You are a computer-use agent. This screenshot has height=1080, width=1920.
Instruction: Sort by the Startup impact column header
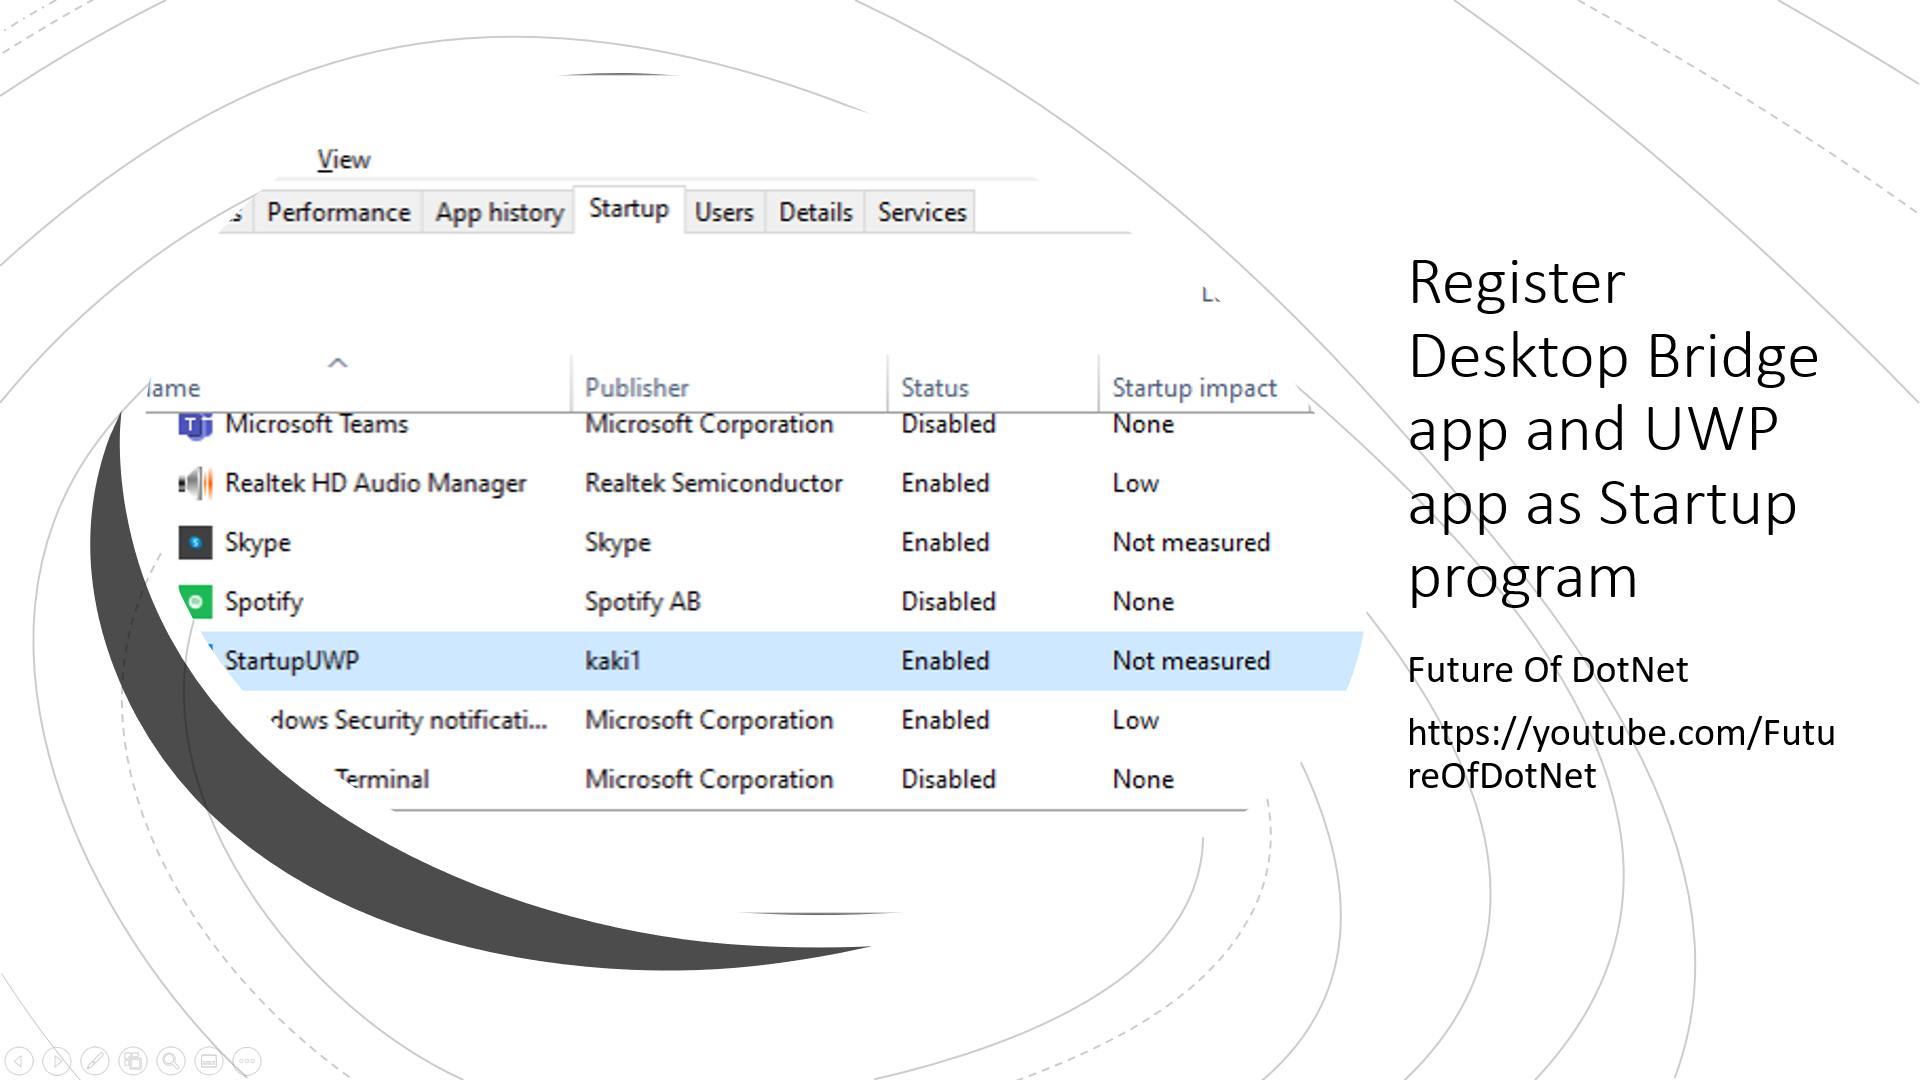point(1195,388)
